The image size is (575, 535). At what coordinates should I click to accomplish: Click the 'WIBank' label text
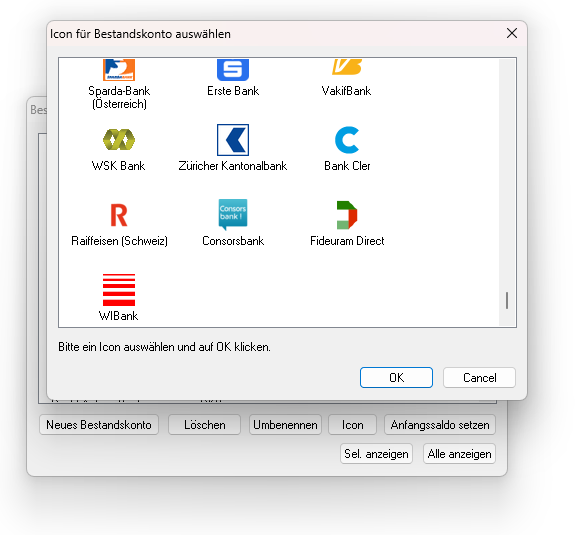pyautogui.click(x=118, y=316)
